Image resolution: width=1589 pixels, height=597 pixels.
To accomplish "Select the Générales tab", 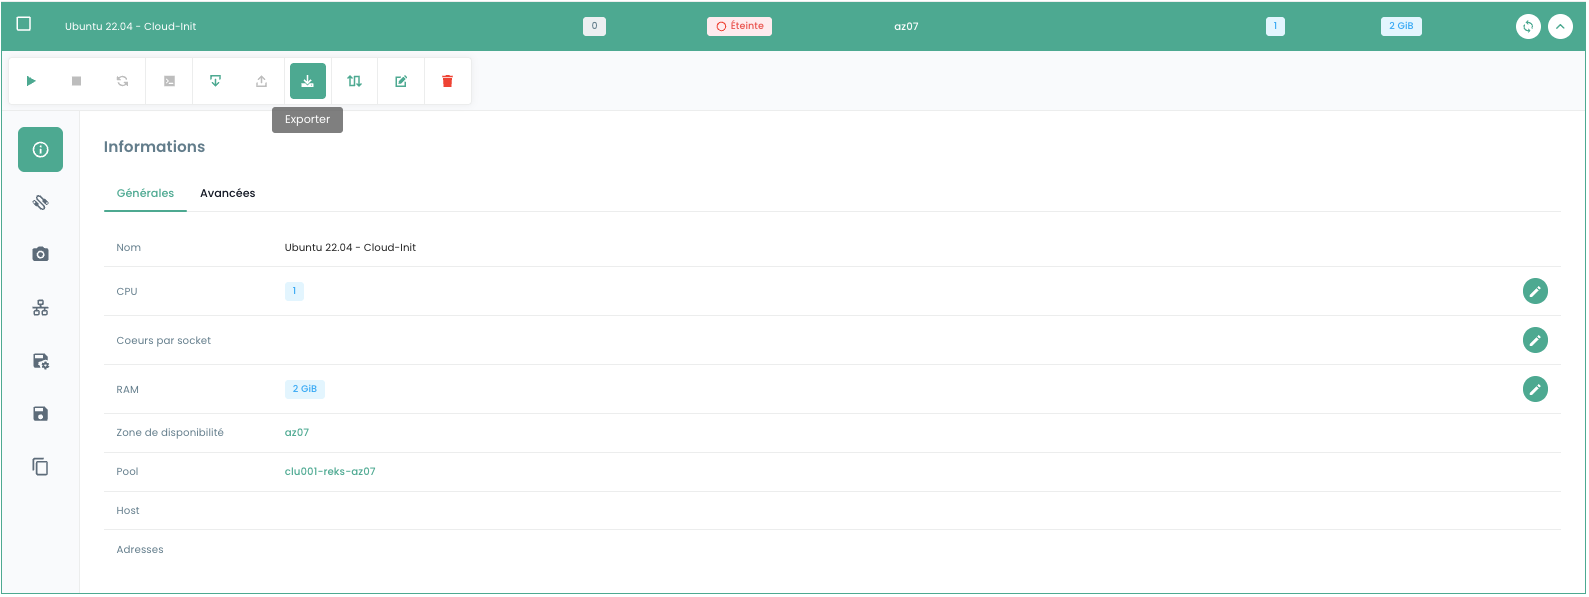I will [x=145, y=193].
